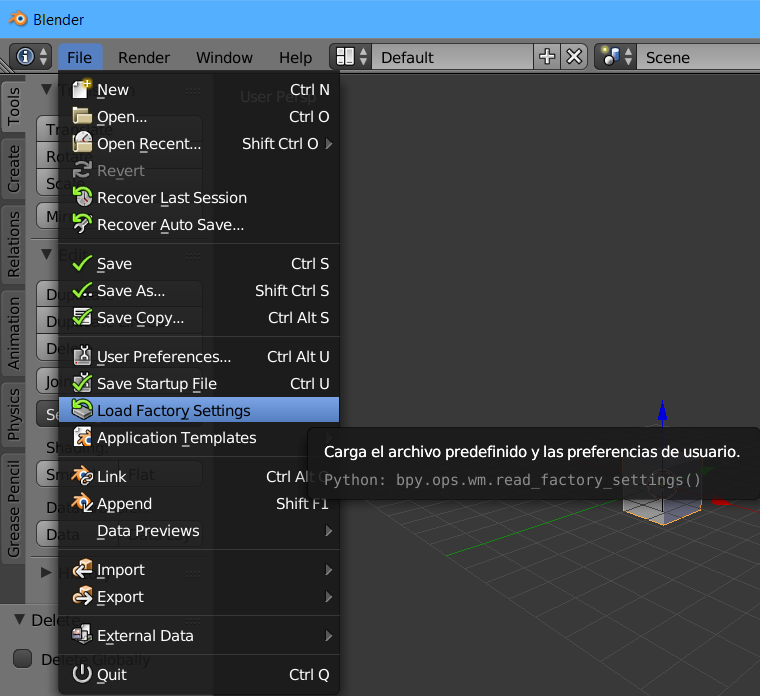Open User Preferences... from menu
The image size is (760, 696).
click(x=199, y=357)
